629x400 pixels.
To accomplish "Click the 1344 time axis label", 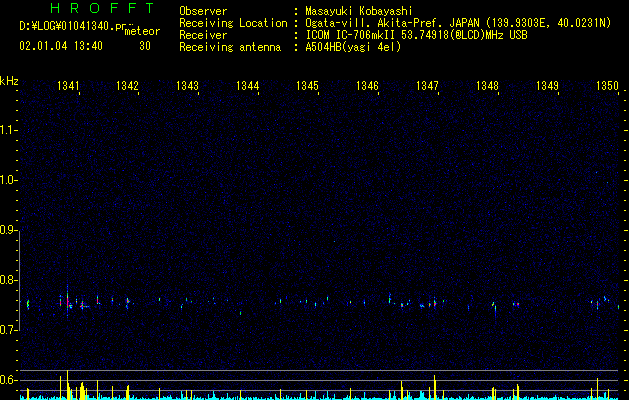I will (248, 85).
